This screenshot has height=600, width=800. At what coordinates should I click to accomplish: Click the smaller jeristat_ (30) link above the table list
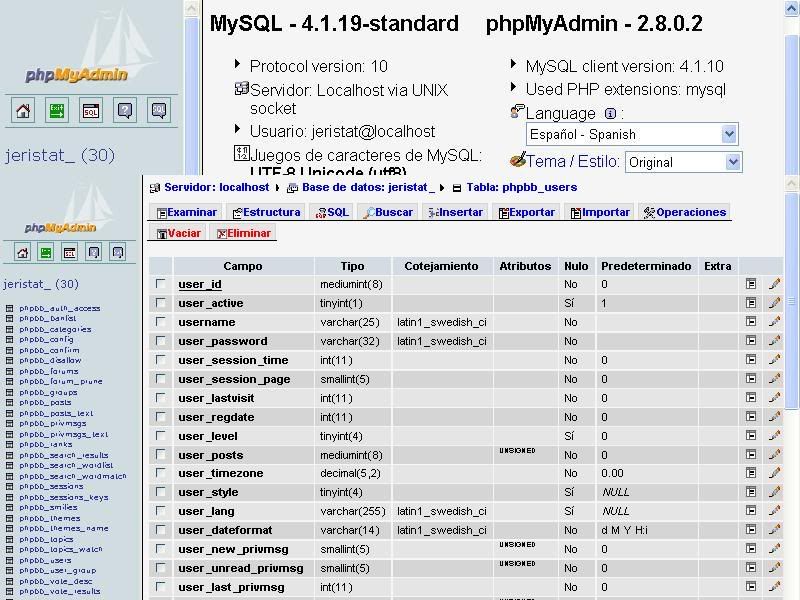point(41,284)
